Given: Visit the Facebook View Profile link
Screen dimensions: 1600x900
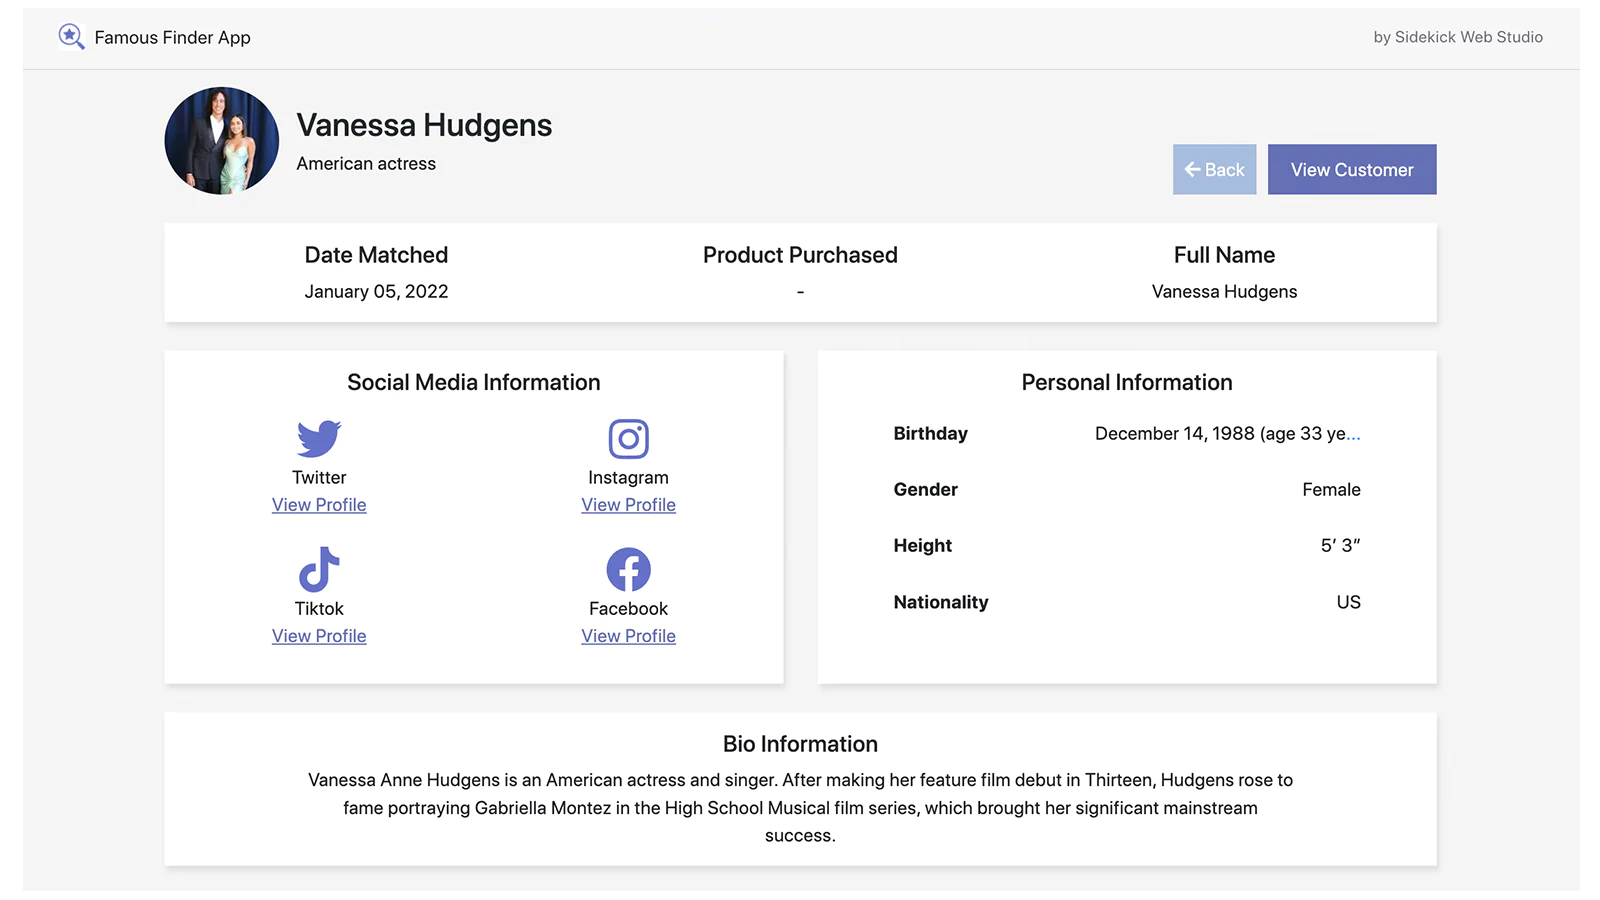Looking at the screenshot, I should click(628, 636).
